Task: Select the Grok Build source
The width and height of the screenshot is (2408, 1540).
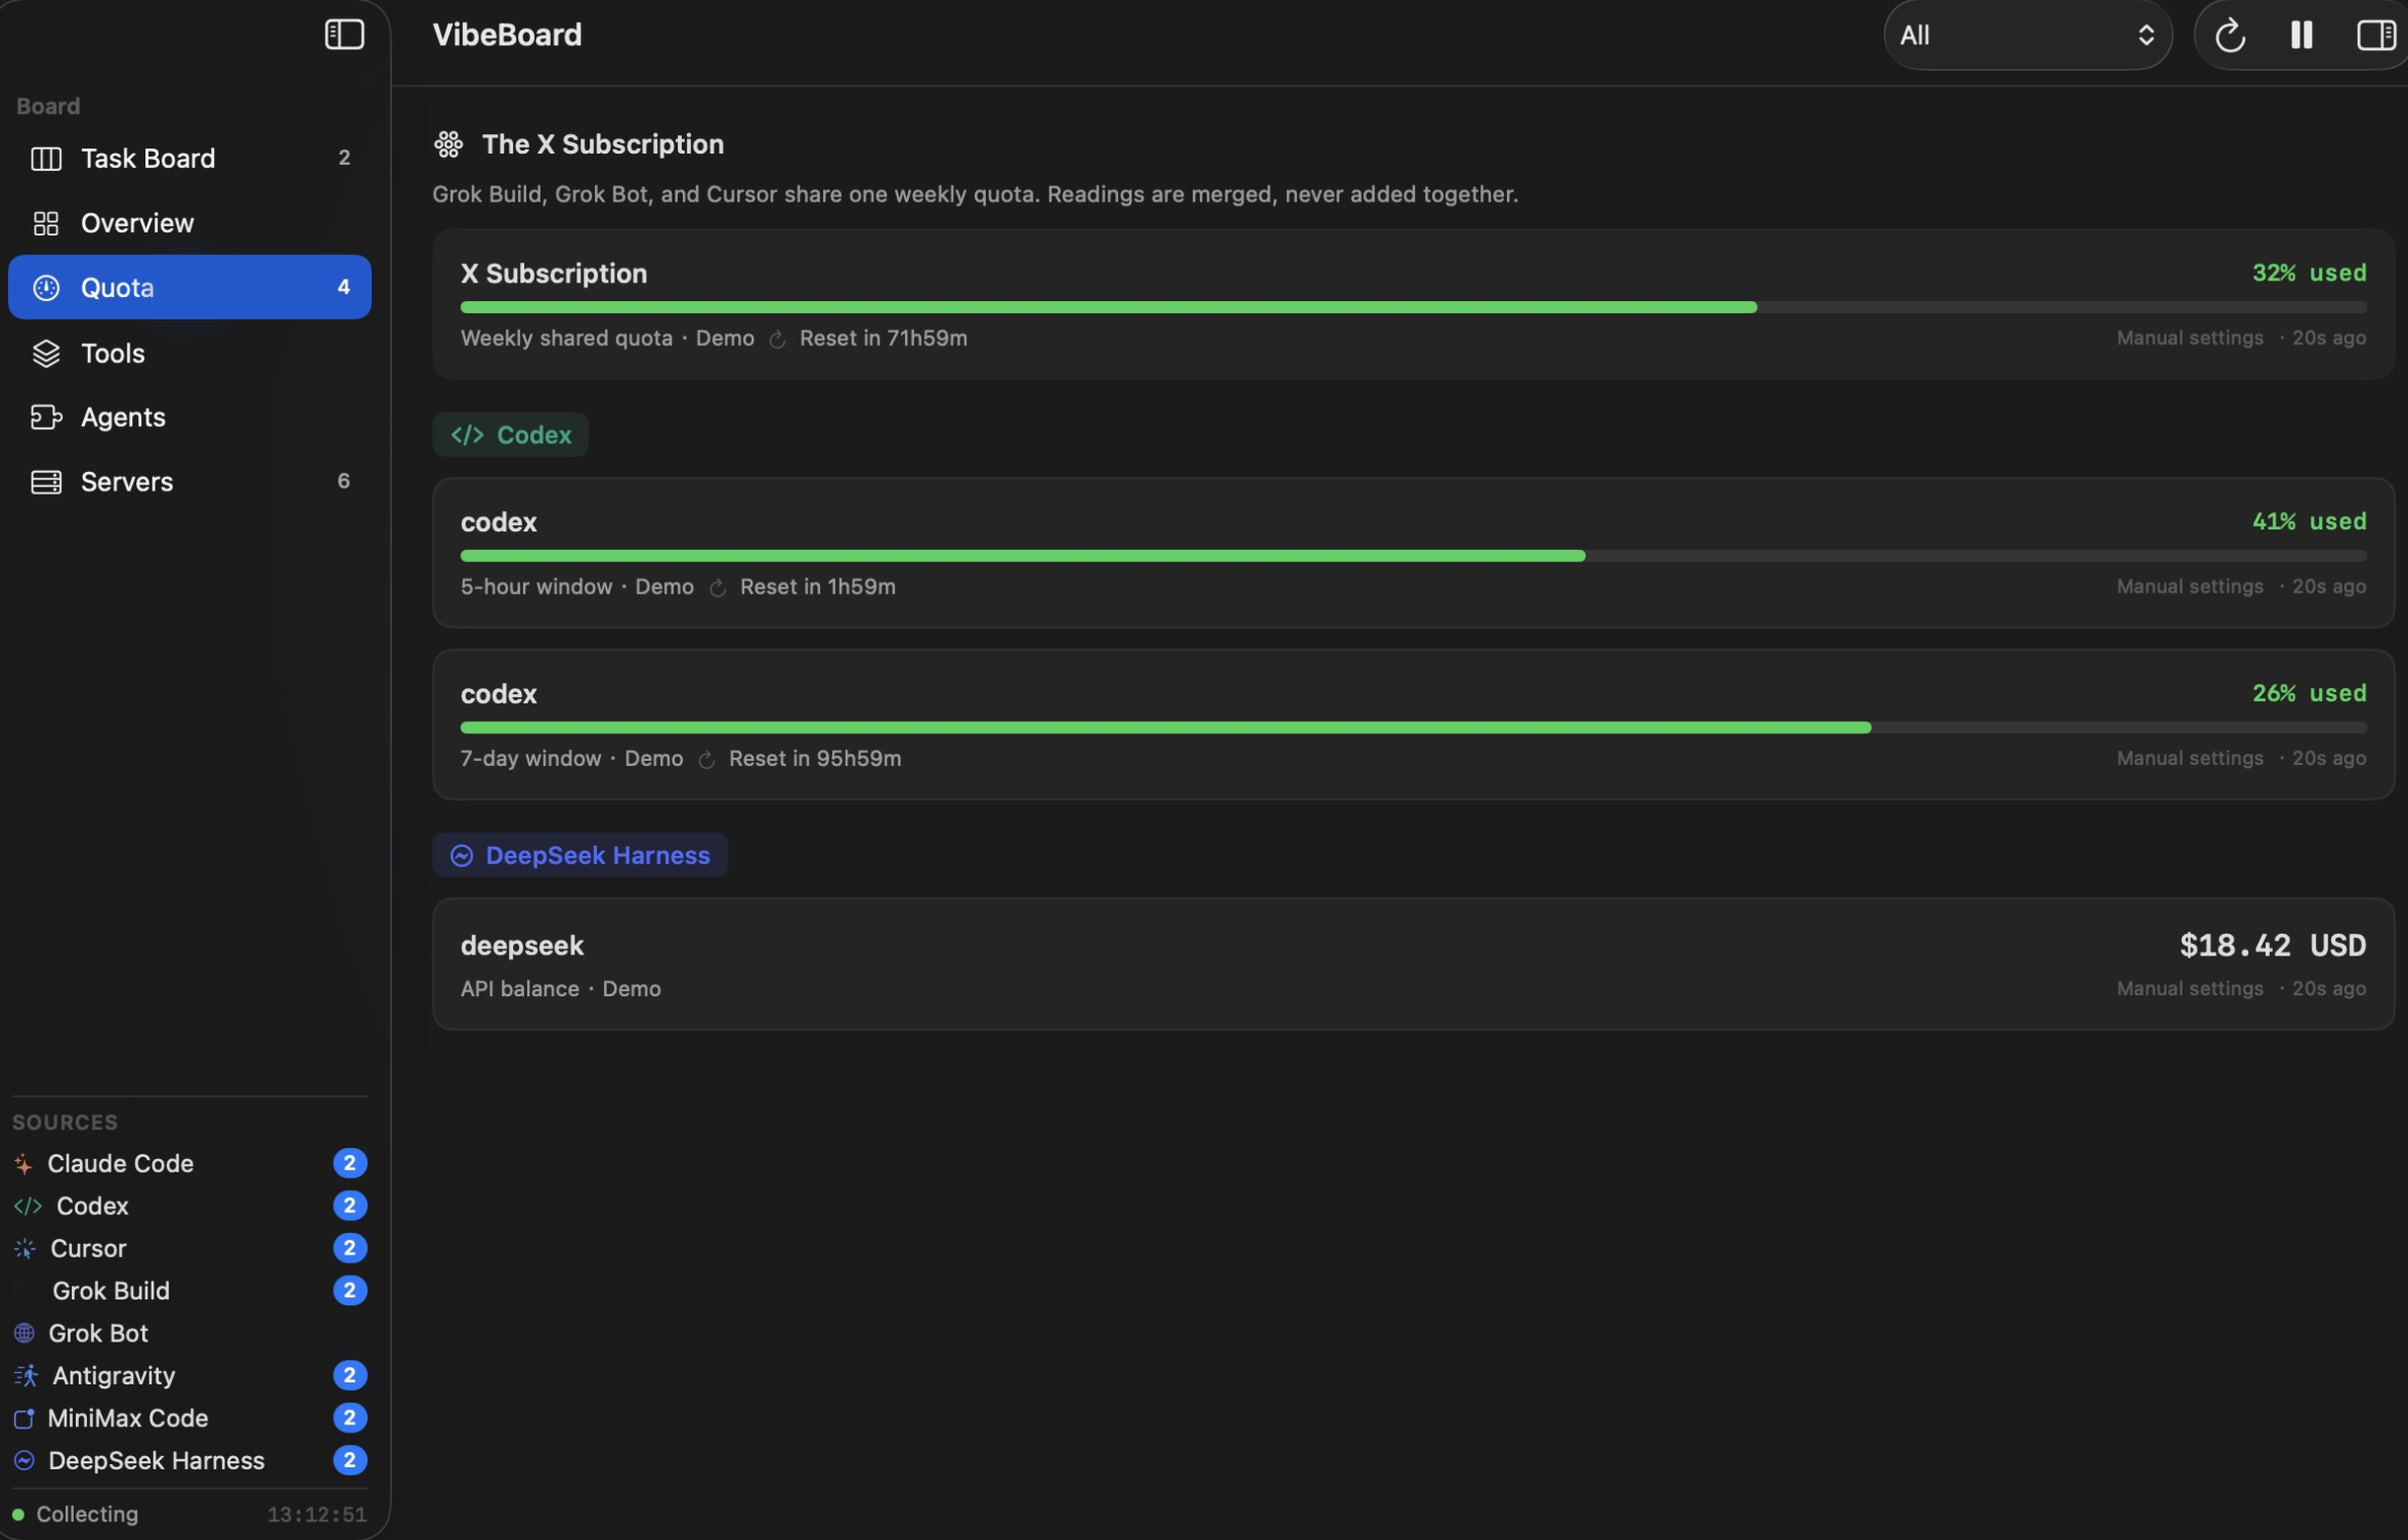Action: [x=190, y=1291]
